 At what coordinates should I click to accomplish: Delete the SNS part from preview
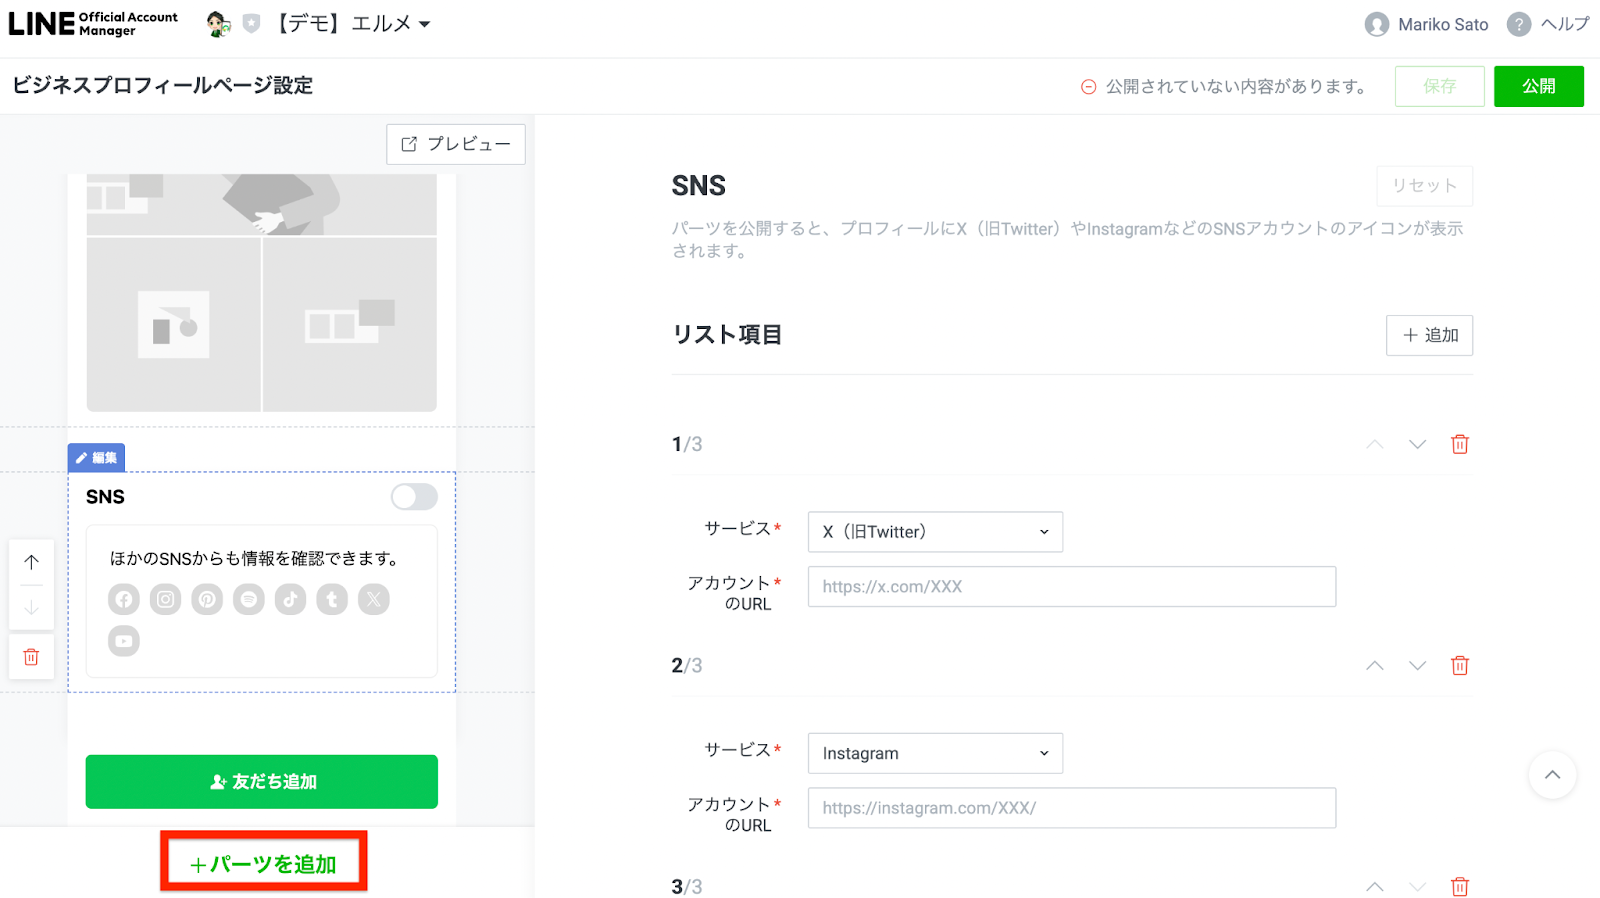click(32, 657)
